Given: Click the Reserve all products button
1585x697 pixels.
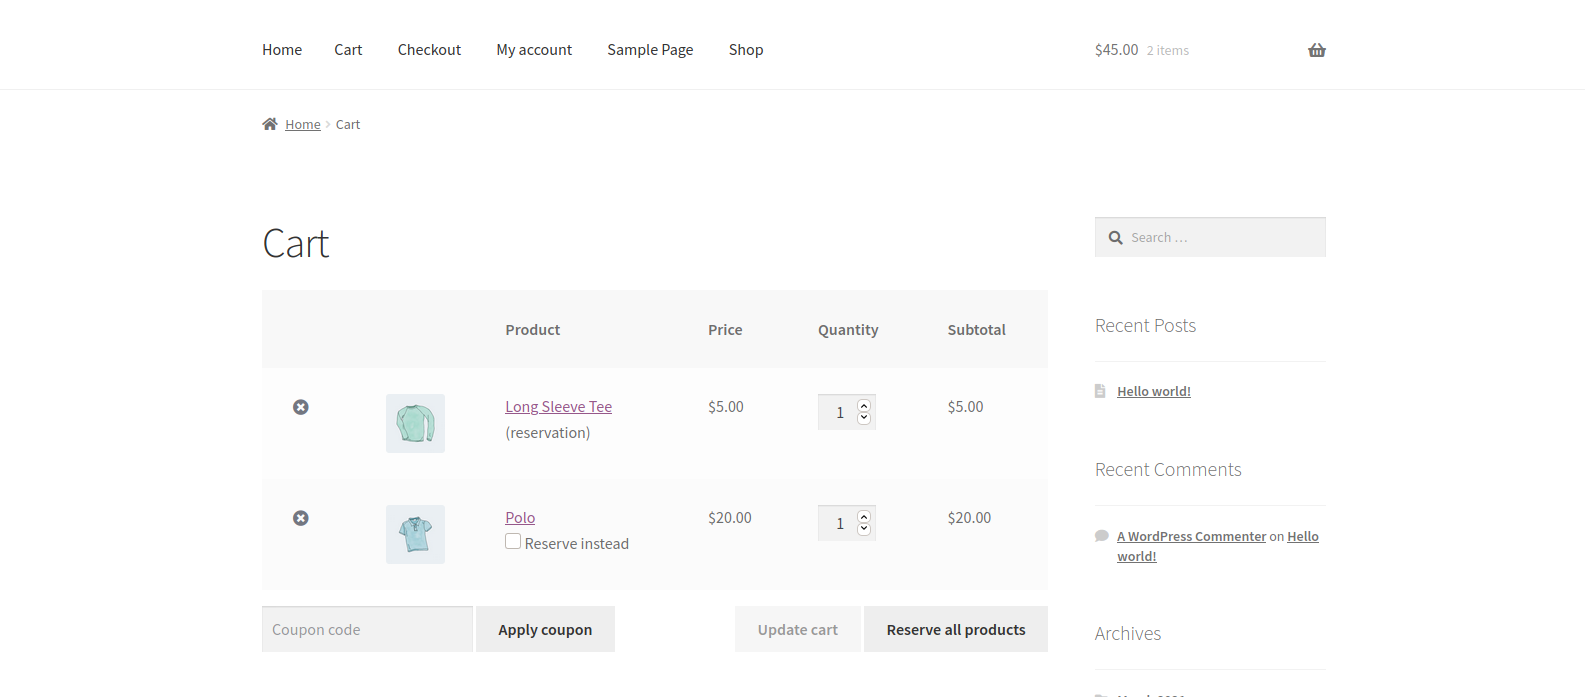Looking at the screenshot, I should click(955, 630).
